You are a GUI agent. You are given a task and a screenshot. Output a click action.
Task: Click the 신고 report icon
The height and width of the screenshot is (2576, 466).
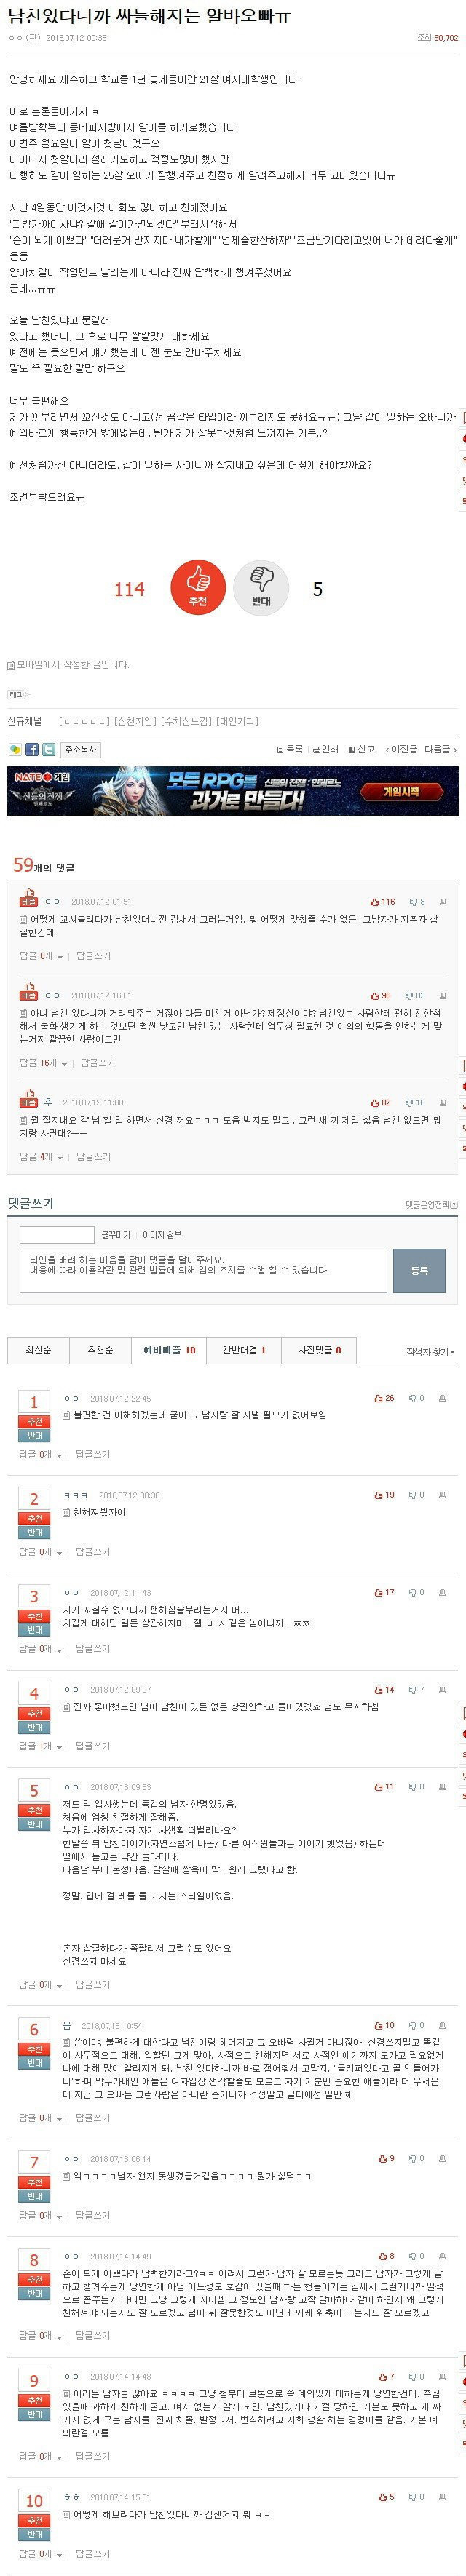point(362,749)
